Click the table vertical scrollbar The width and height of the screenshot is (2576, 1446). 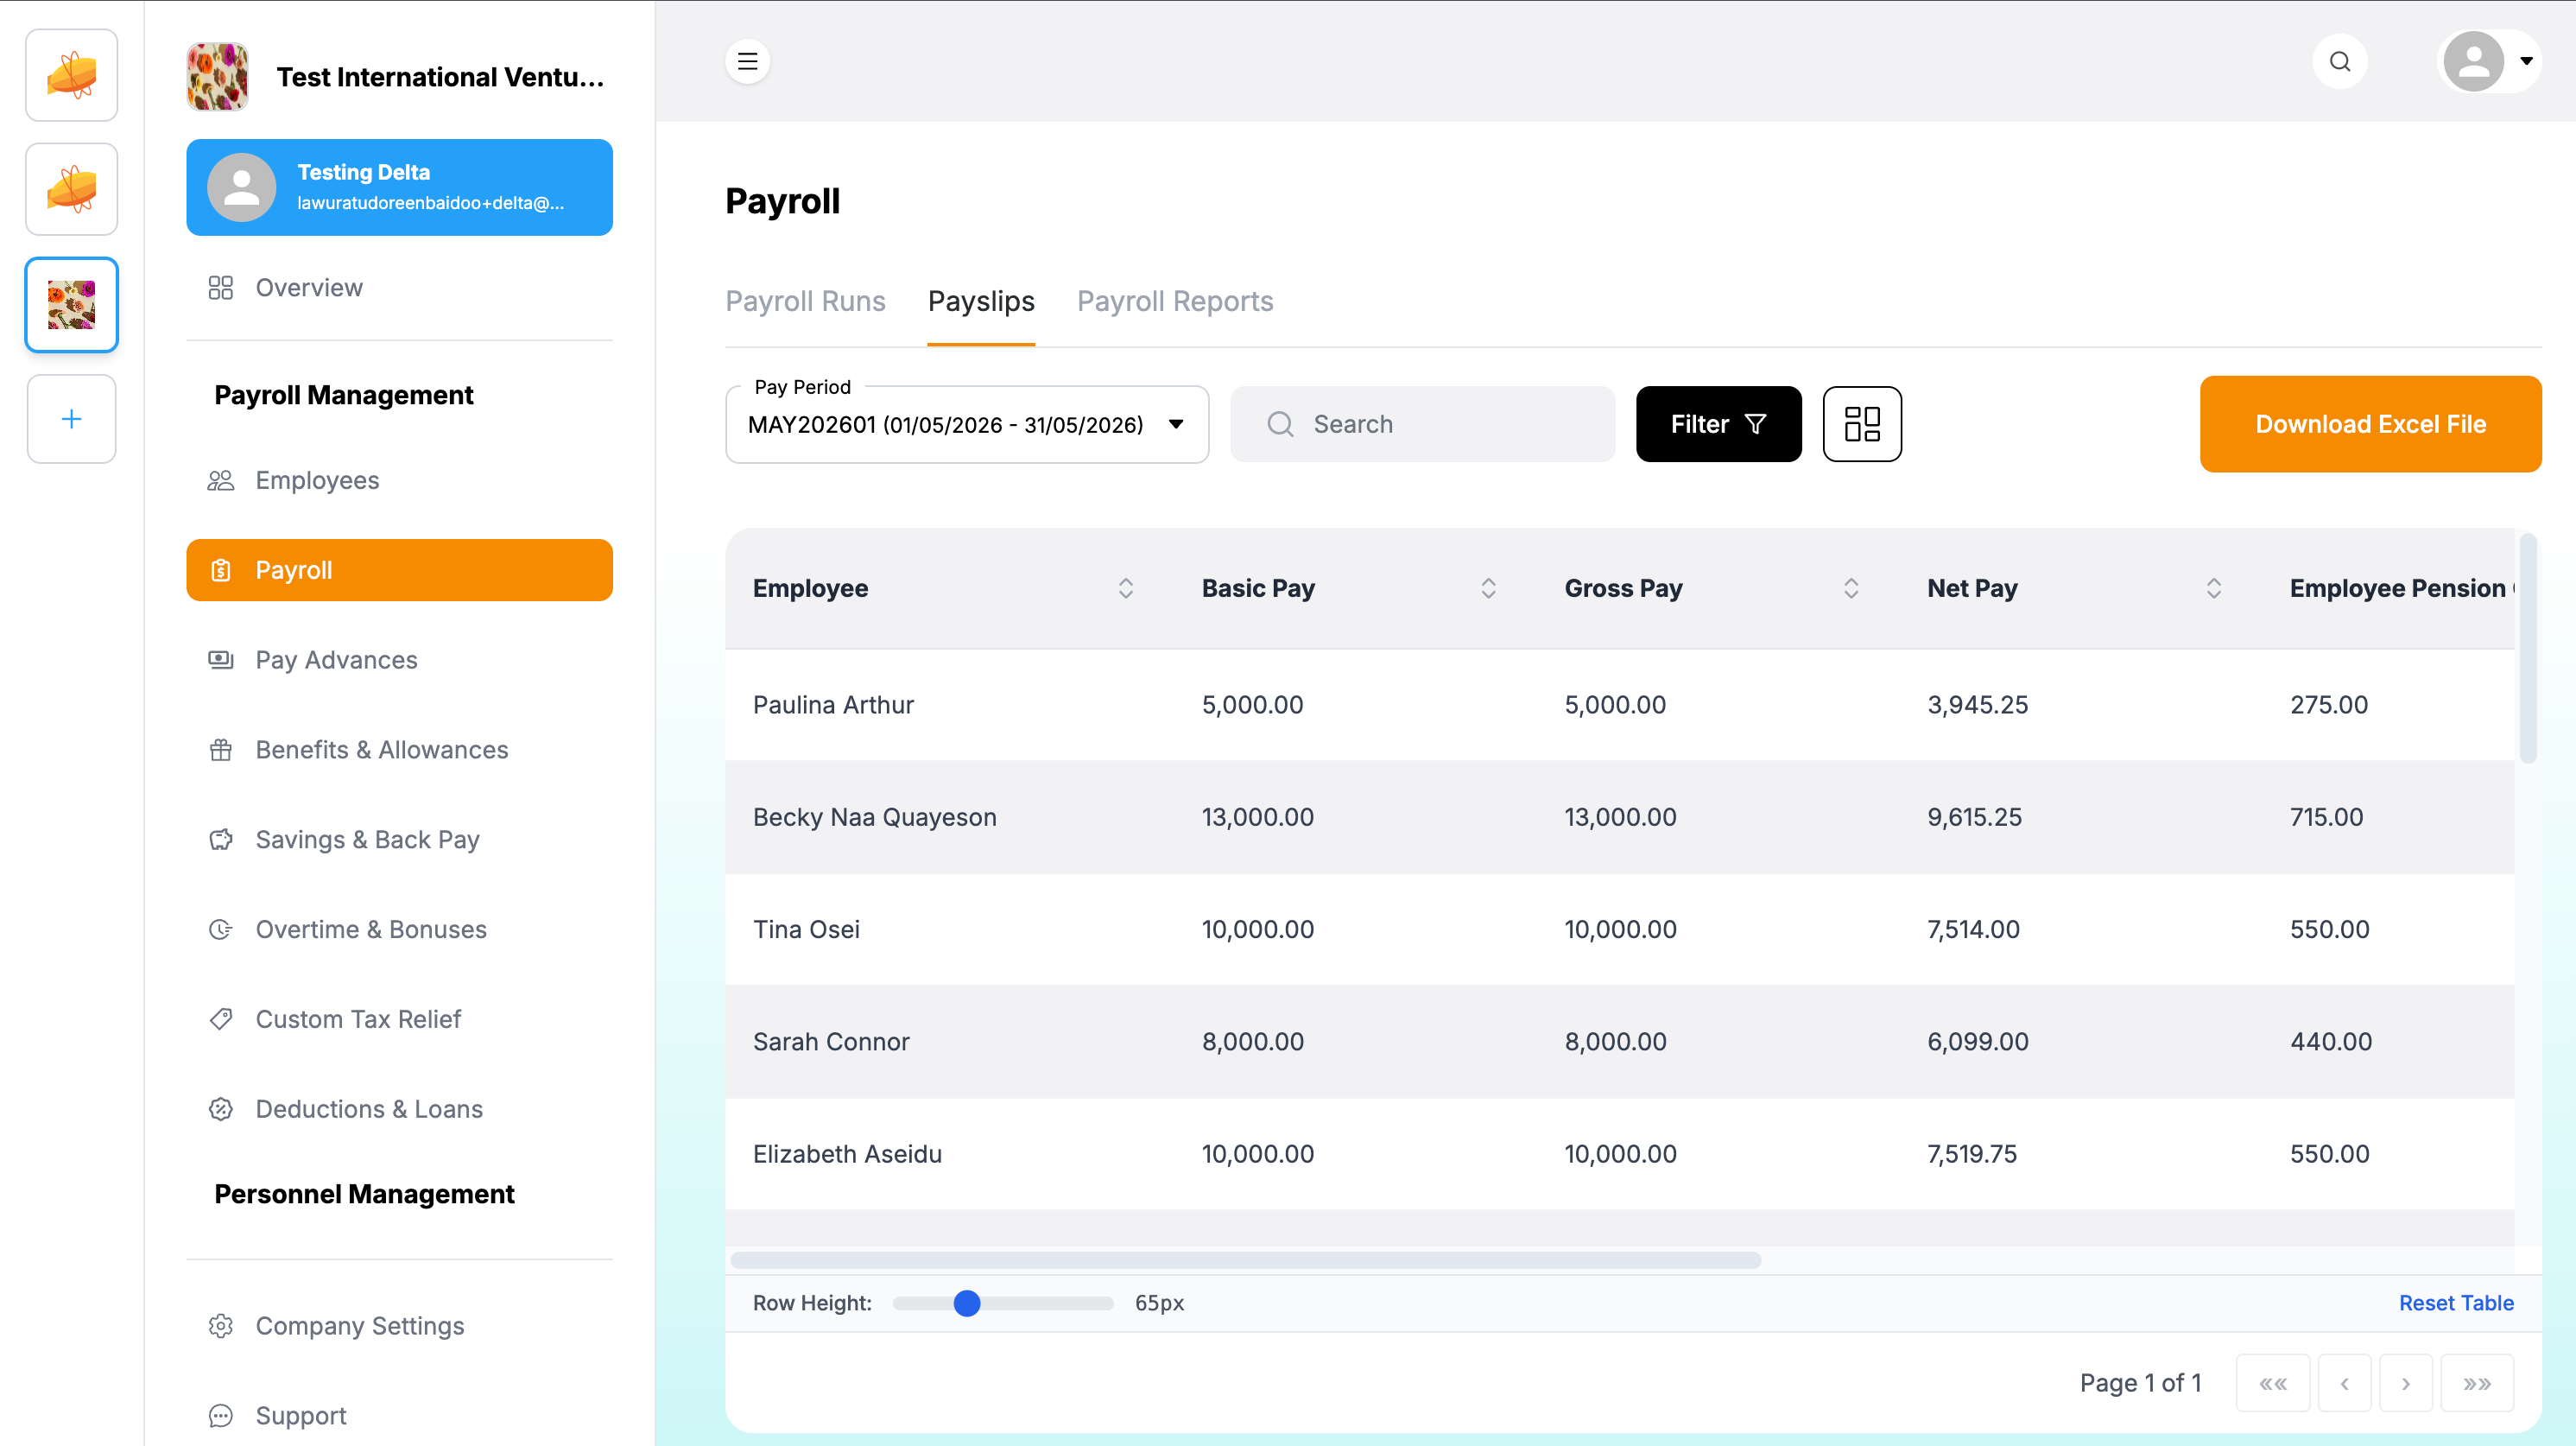click(x=2528, y=648)
